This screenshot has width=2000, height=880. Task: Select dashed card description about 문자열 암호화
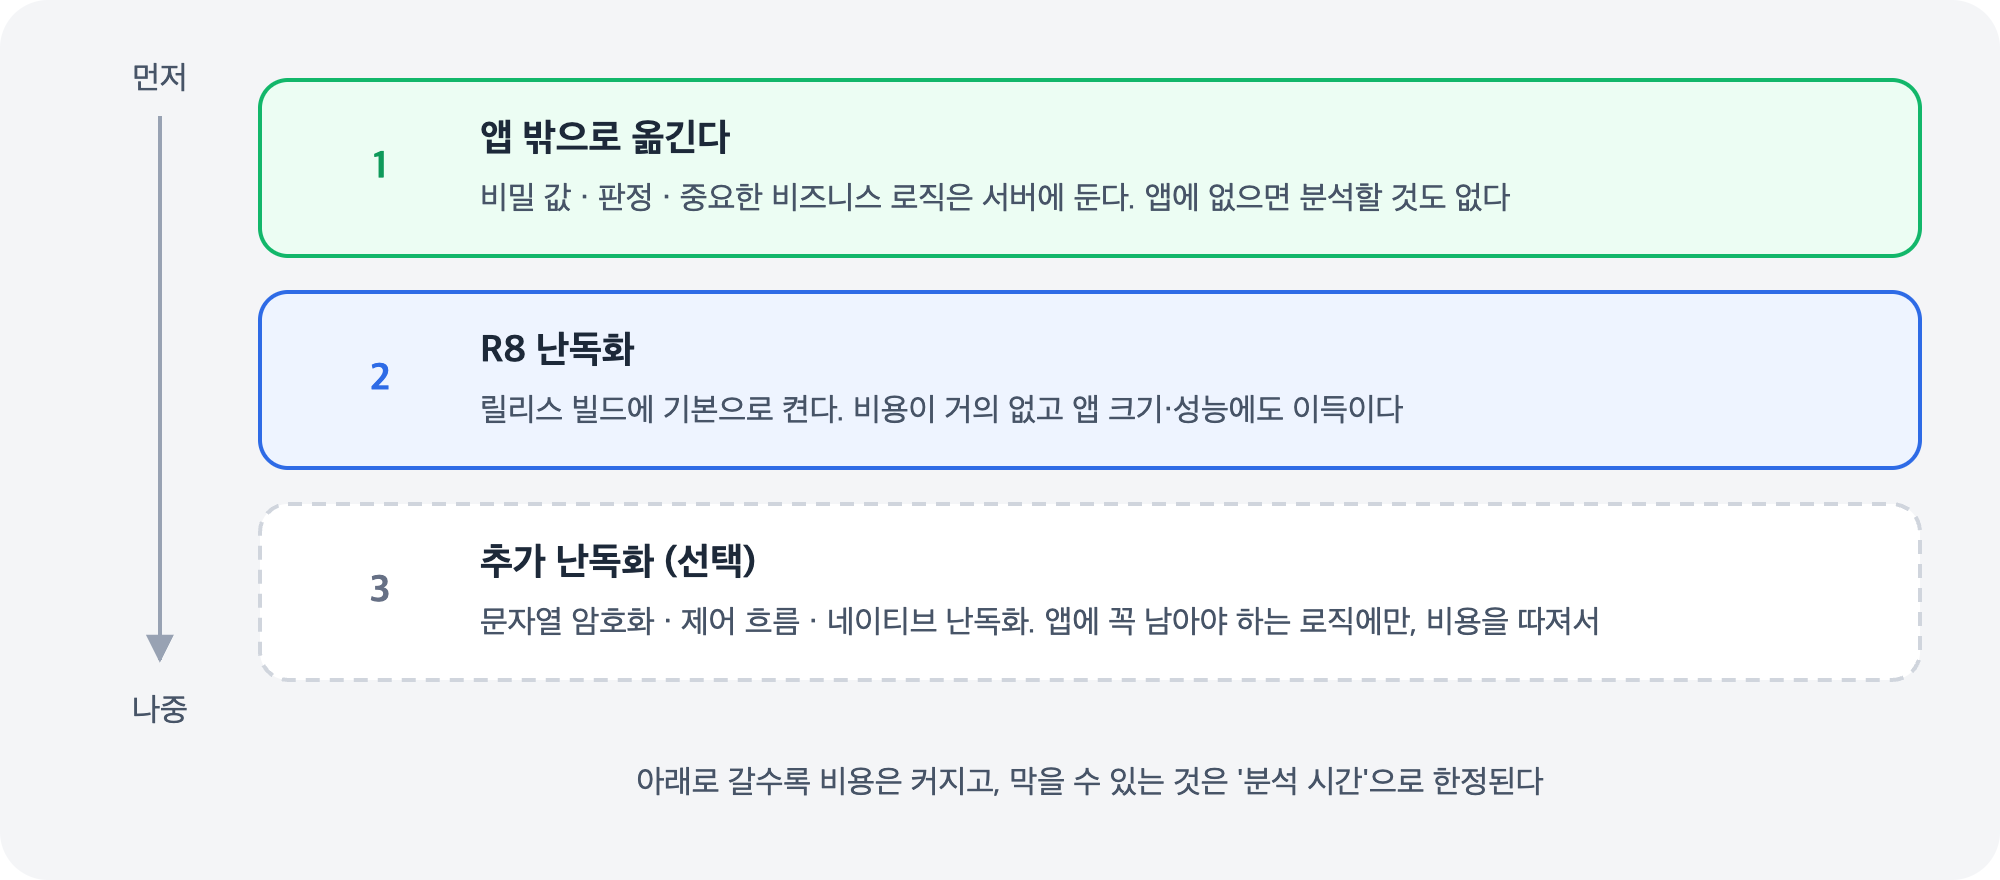(1040, 621)
